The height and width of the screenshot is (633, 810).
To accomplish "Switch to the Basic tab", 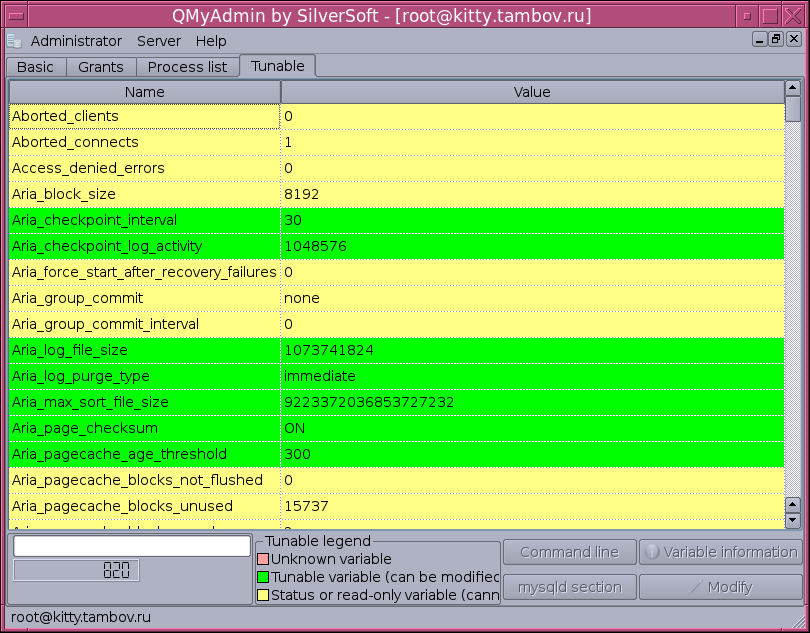I will 36,67.
